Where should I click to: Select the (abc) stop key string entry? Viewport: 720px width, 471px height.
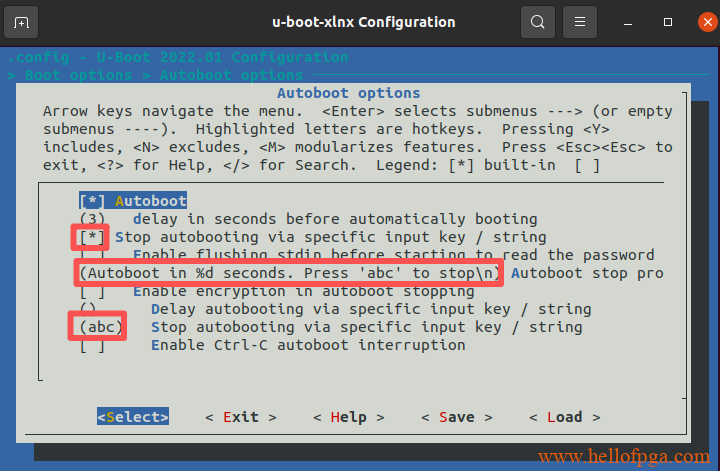pos(98,327)
